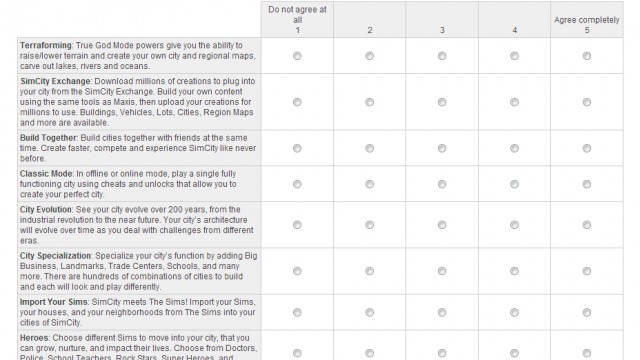The width and height of the screenshot is (640, 360).
Task: Select rating 2 for SimCity Exchange
Action: click(369, 102)
